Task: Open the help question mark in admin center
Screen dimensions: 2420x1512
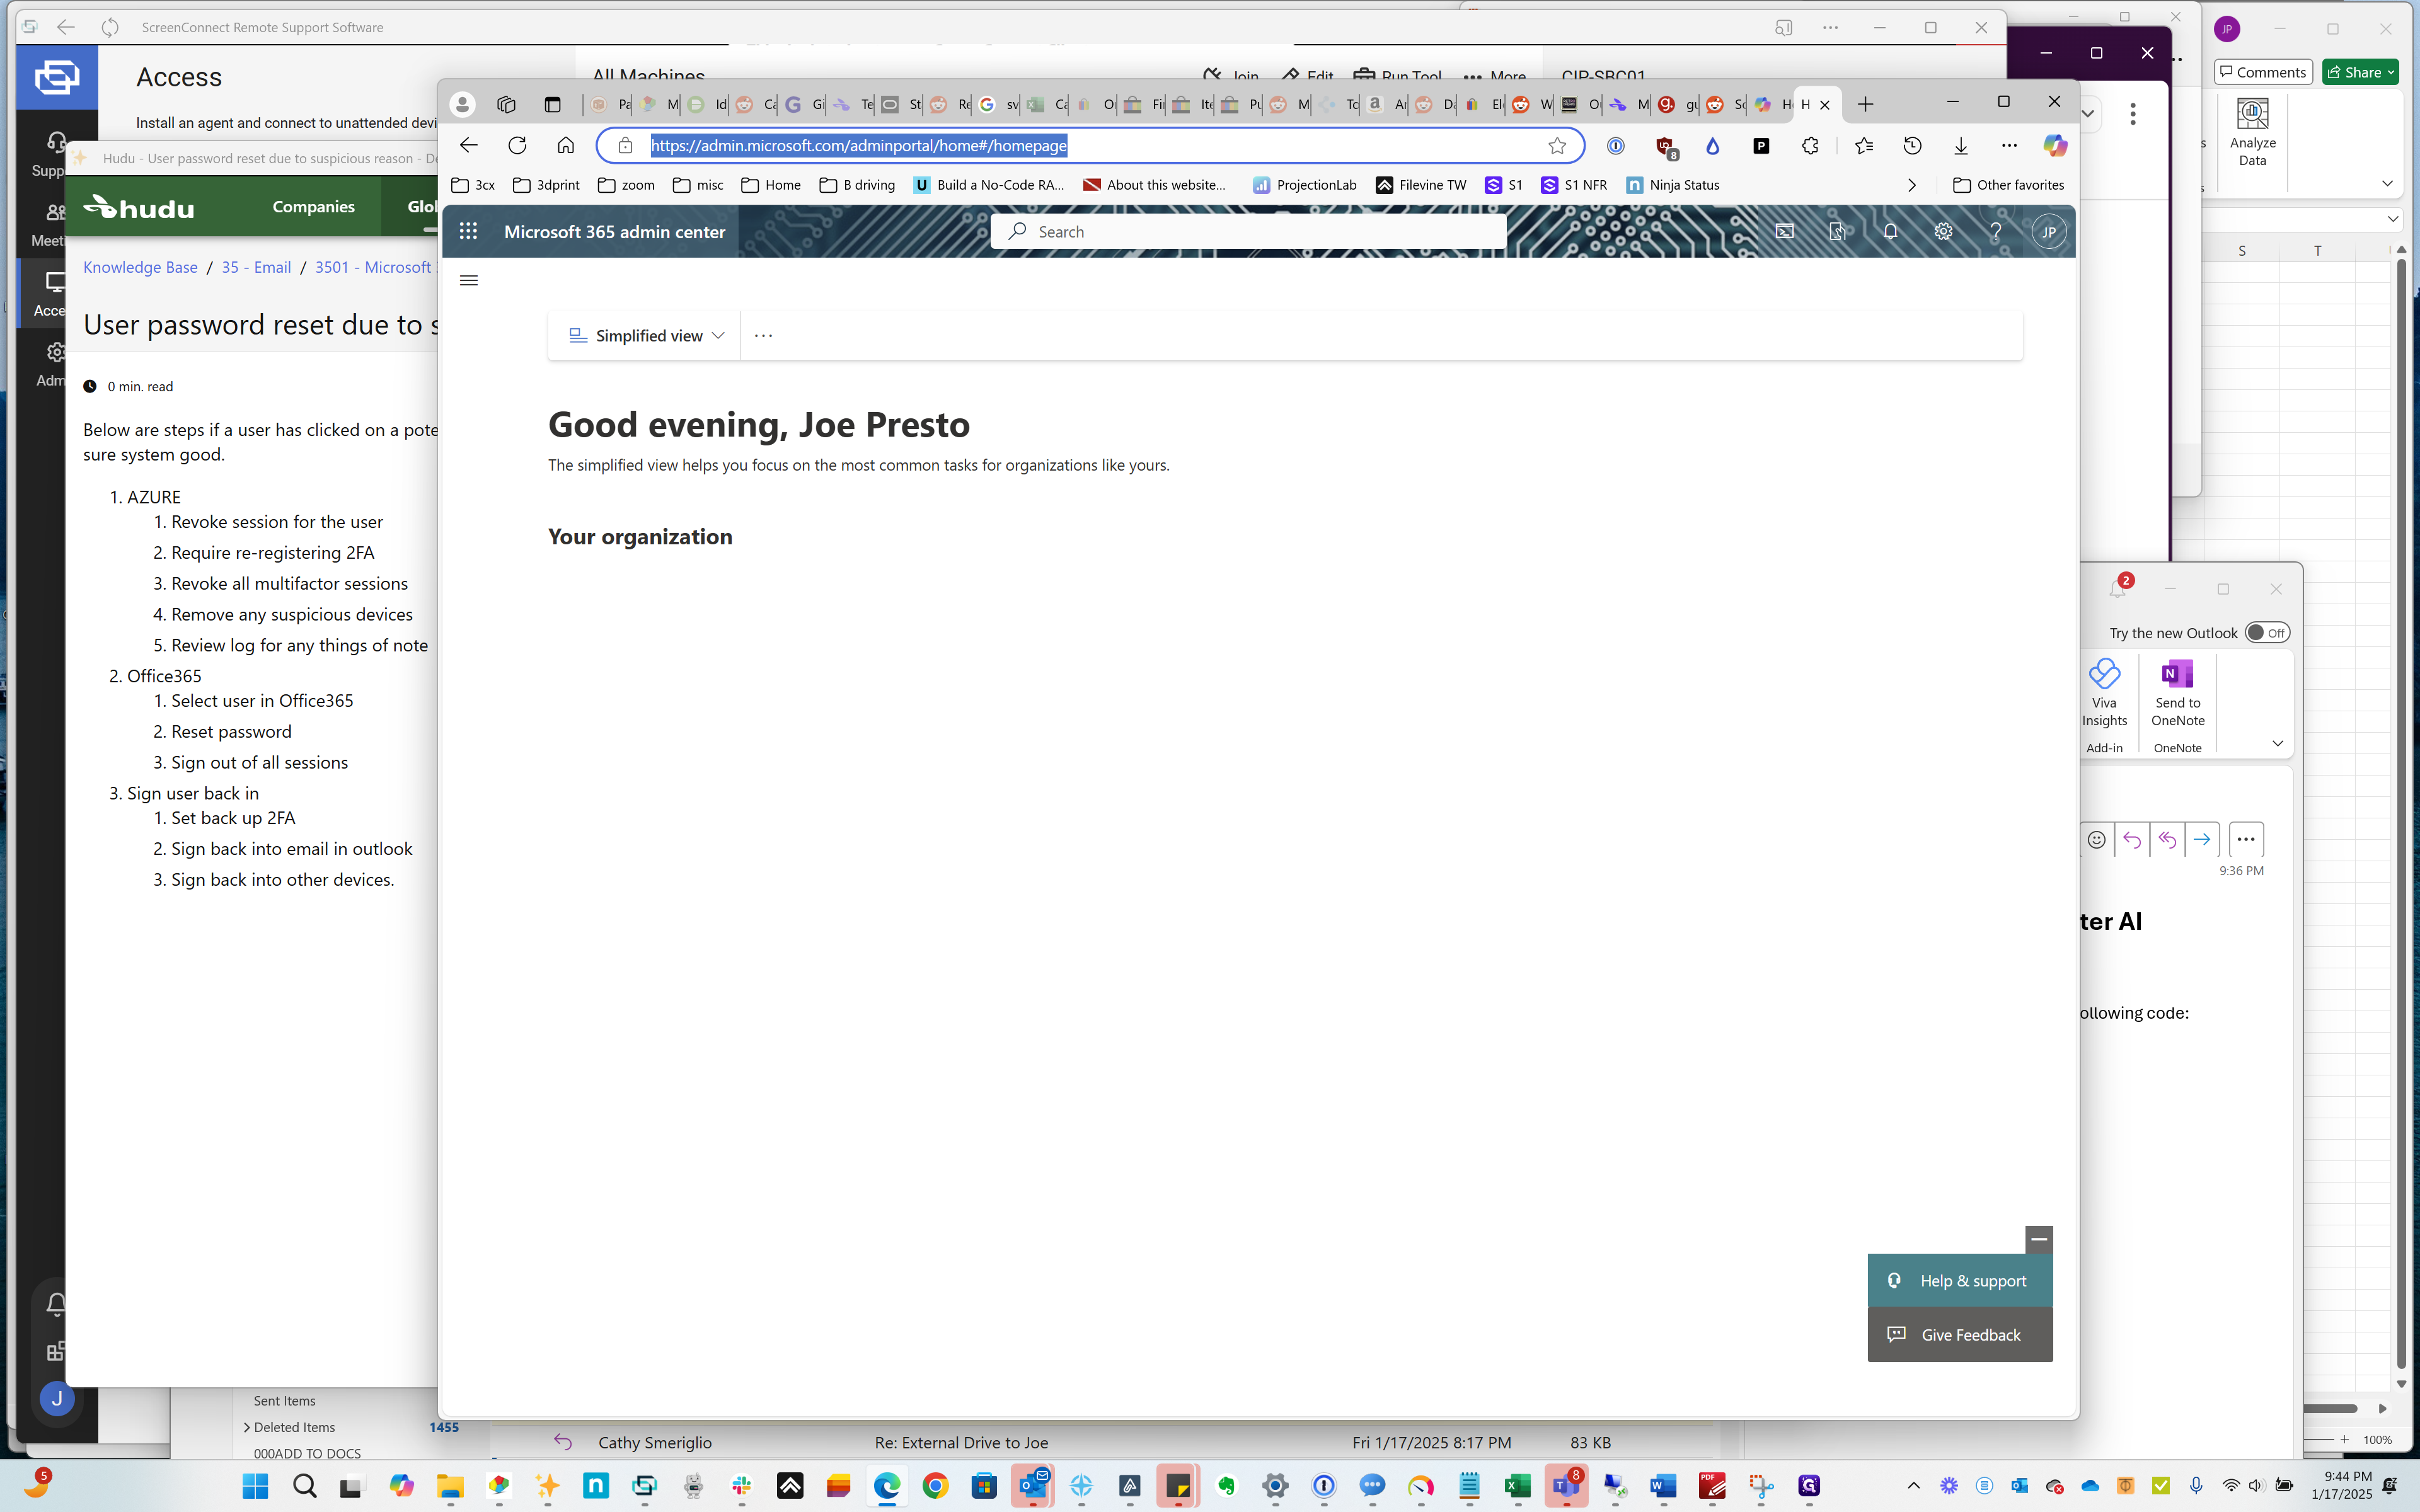Action: [x=1996, y=232]
